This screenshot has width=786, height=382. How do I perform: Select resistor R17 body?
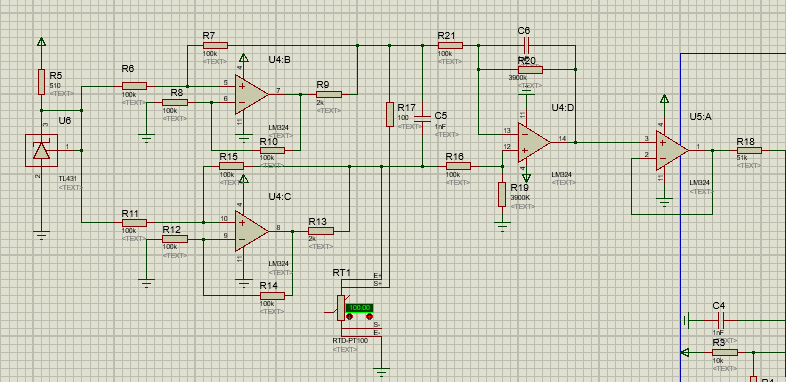[x=389, y=114]
